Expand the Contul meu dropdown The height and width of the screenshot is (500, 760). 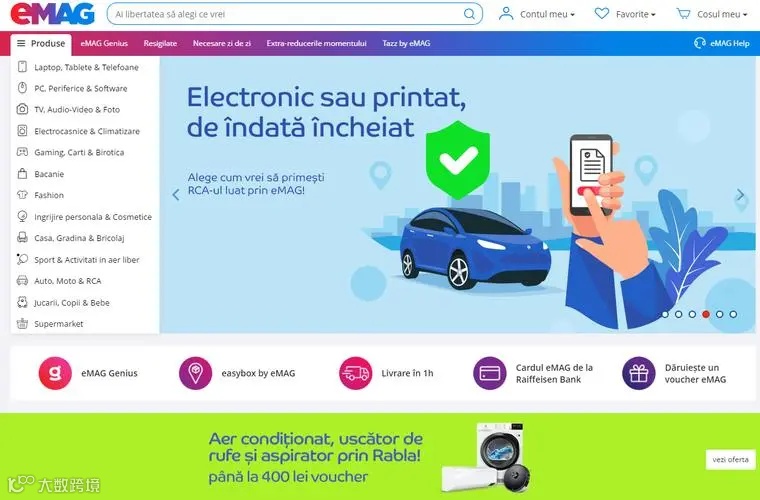pos(537,14)
